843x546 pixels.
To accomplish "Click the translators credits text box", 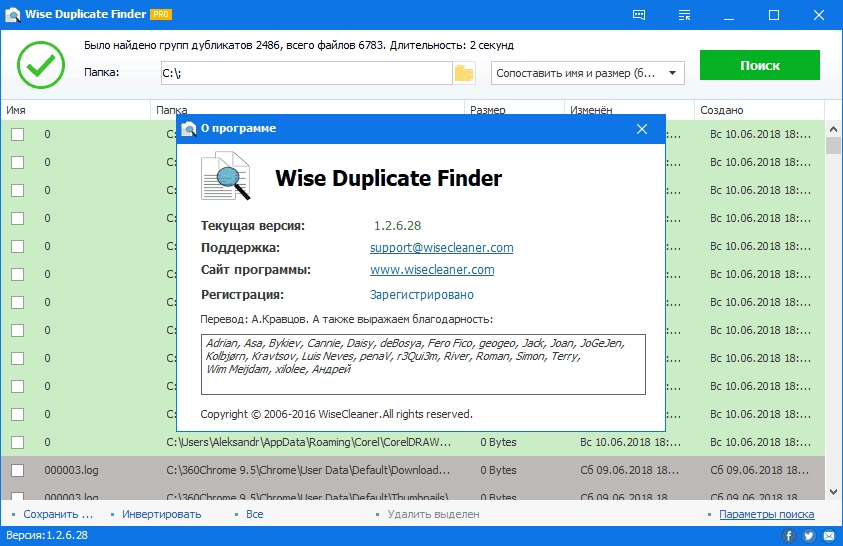I will (x=423, y=364).
